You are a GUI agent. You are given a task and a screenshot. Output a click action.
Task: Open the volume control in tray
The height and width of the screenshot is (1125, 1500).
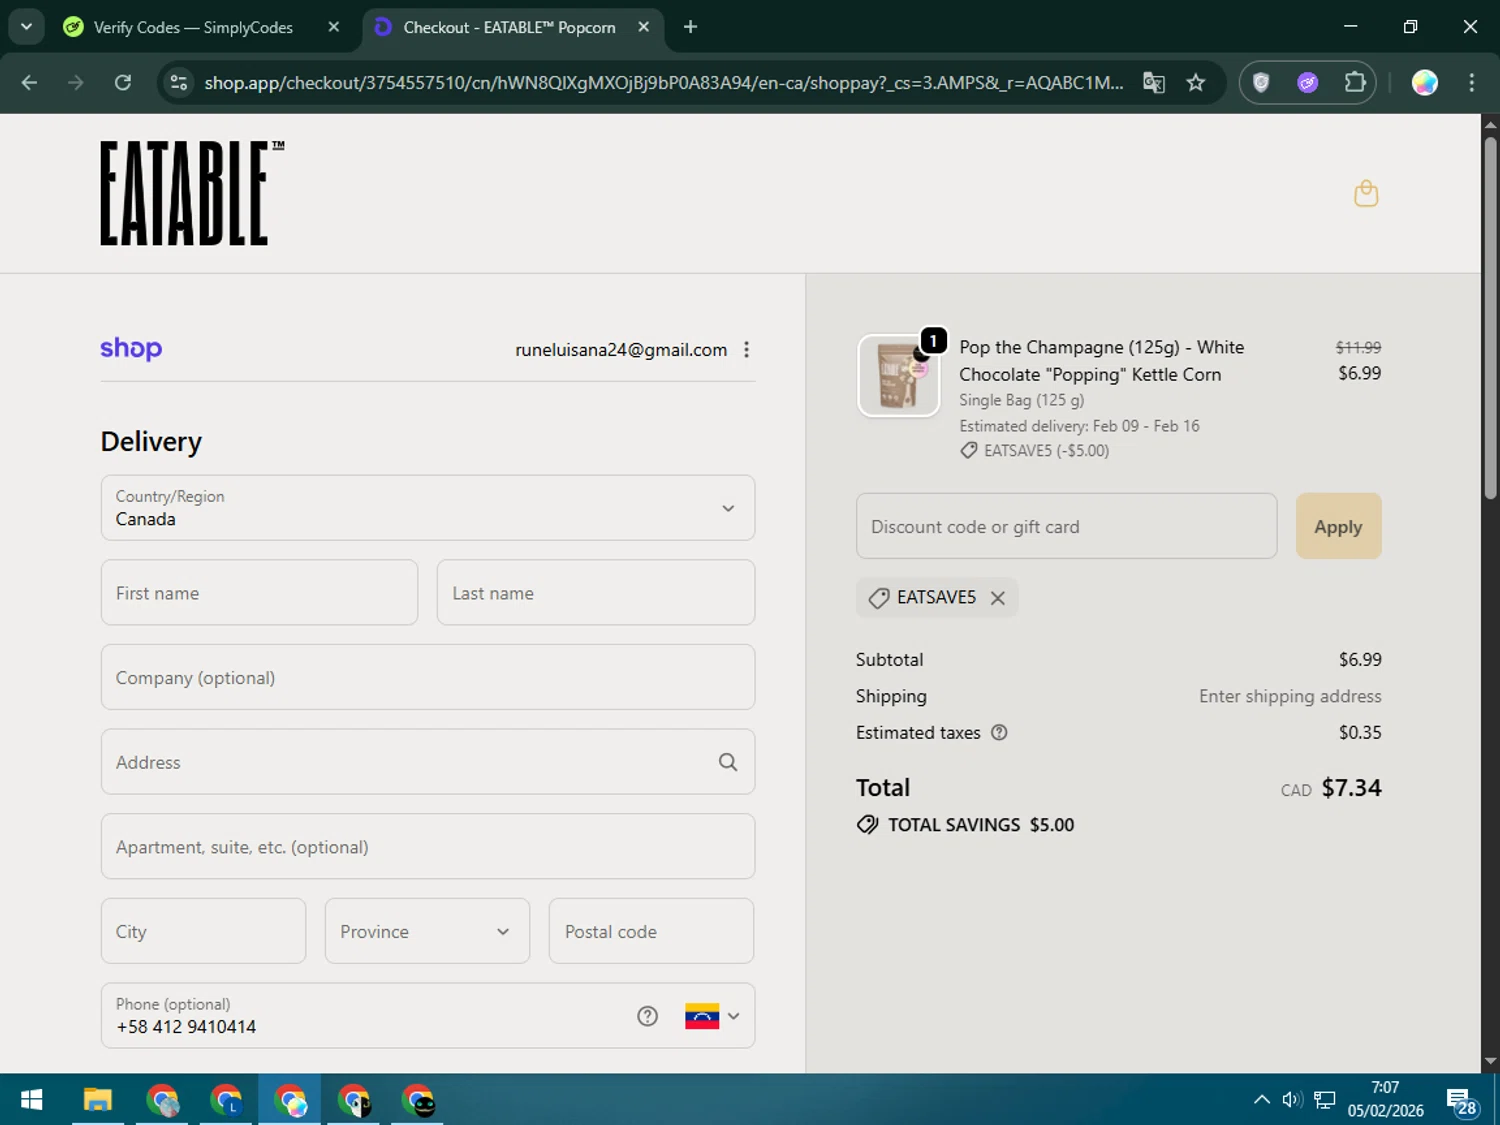(1292, 1100)
